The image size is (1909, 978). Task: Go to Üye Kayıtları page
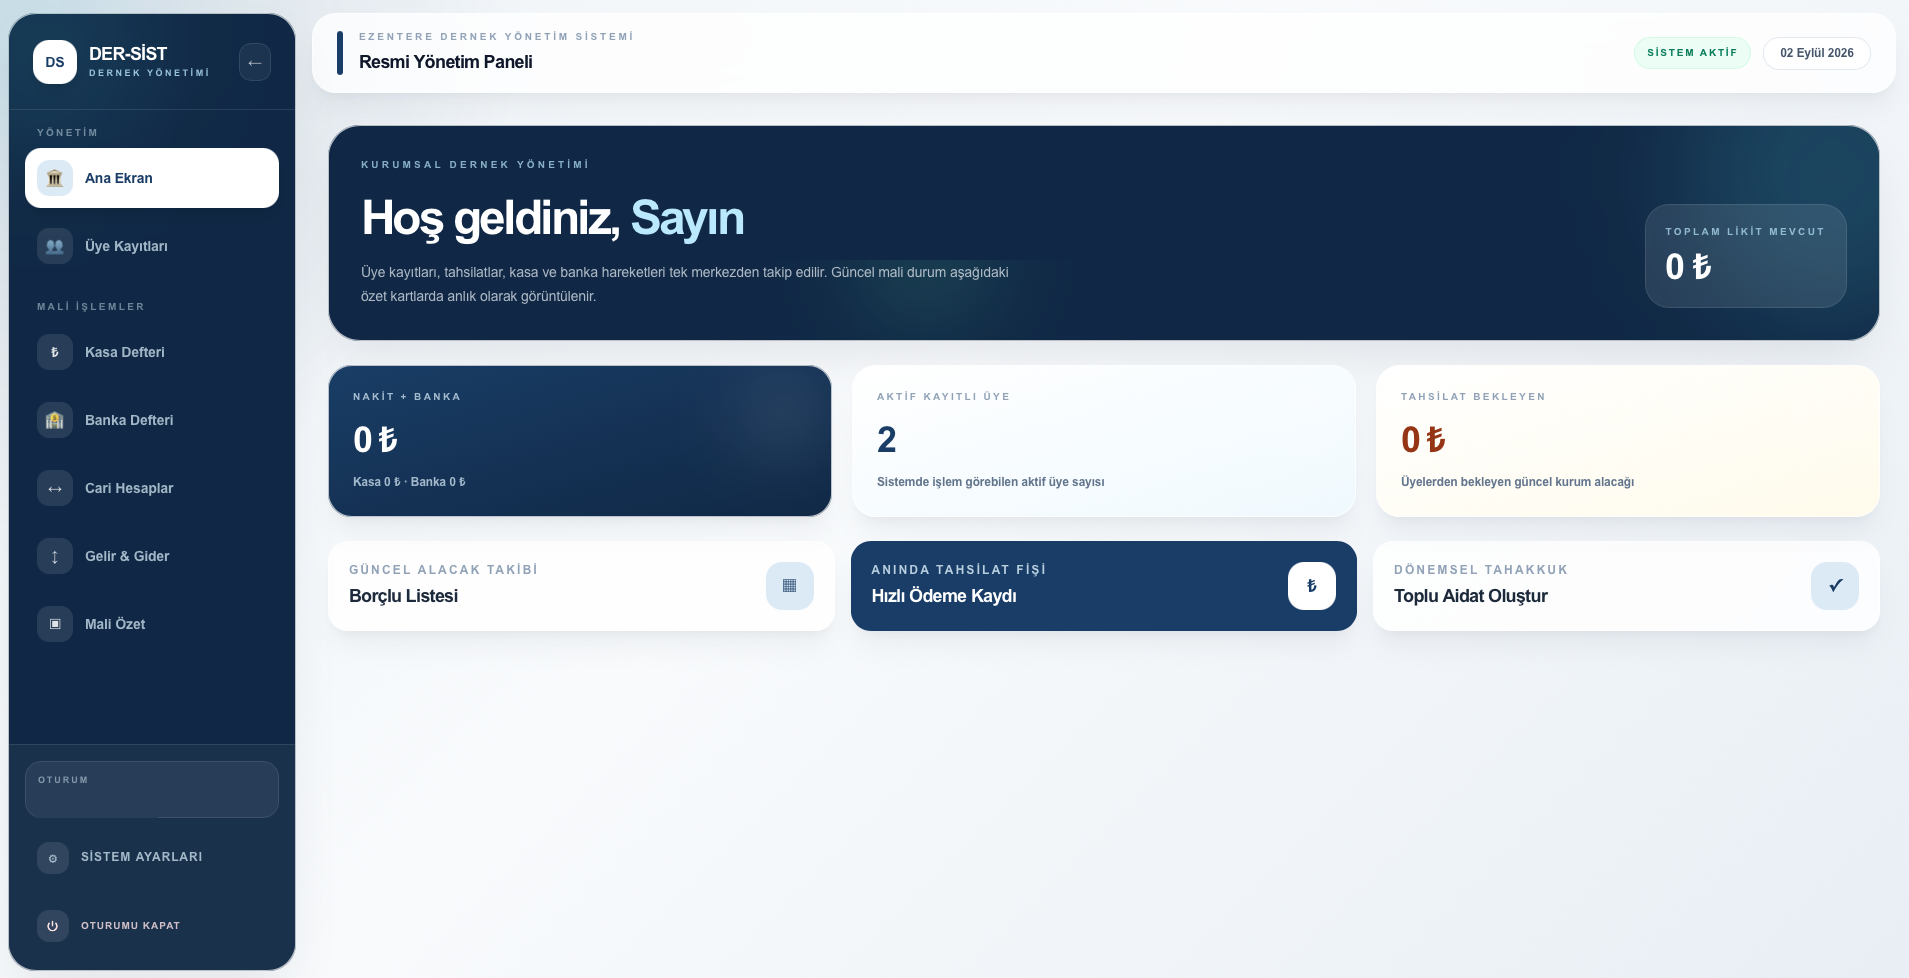[152, 246]
